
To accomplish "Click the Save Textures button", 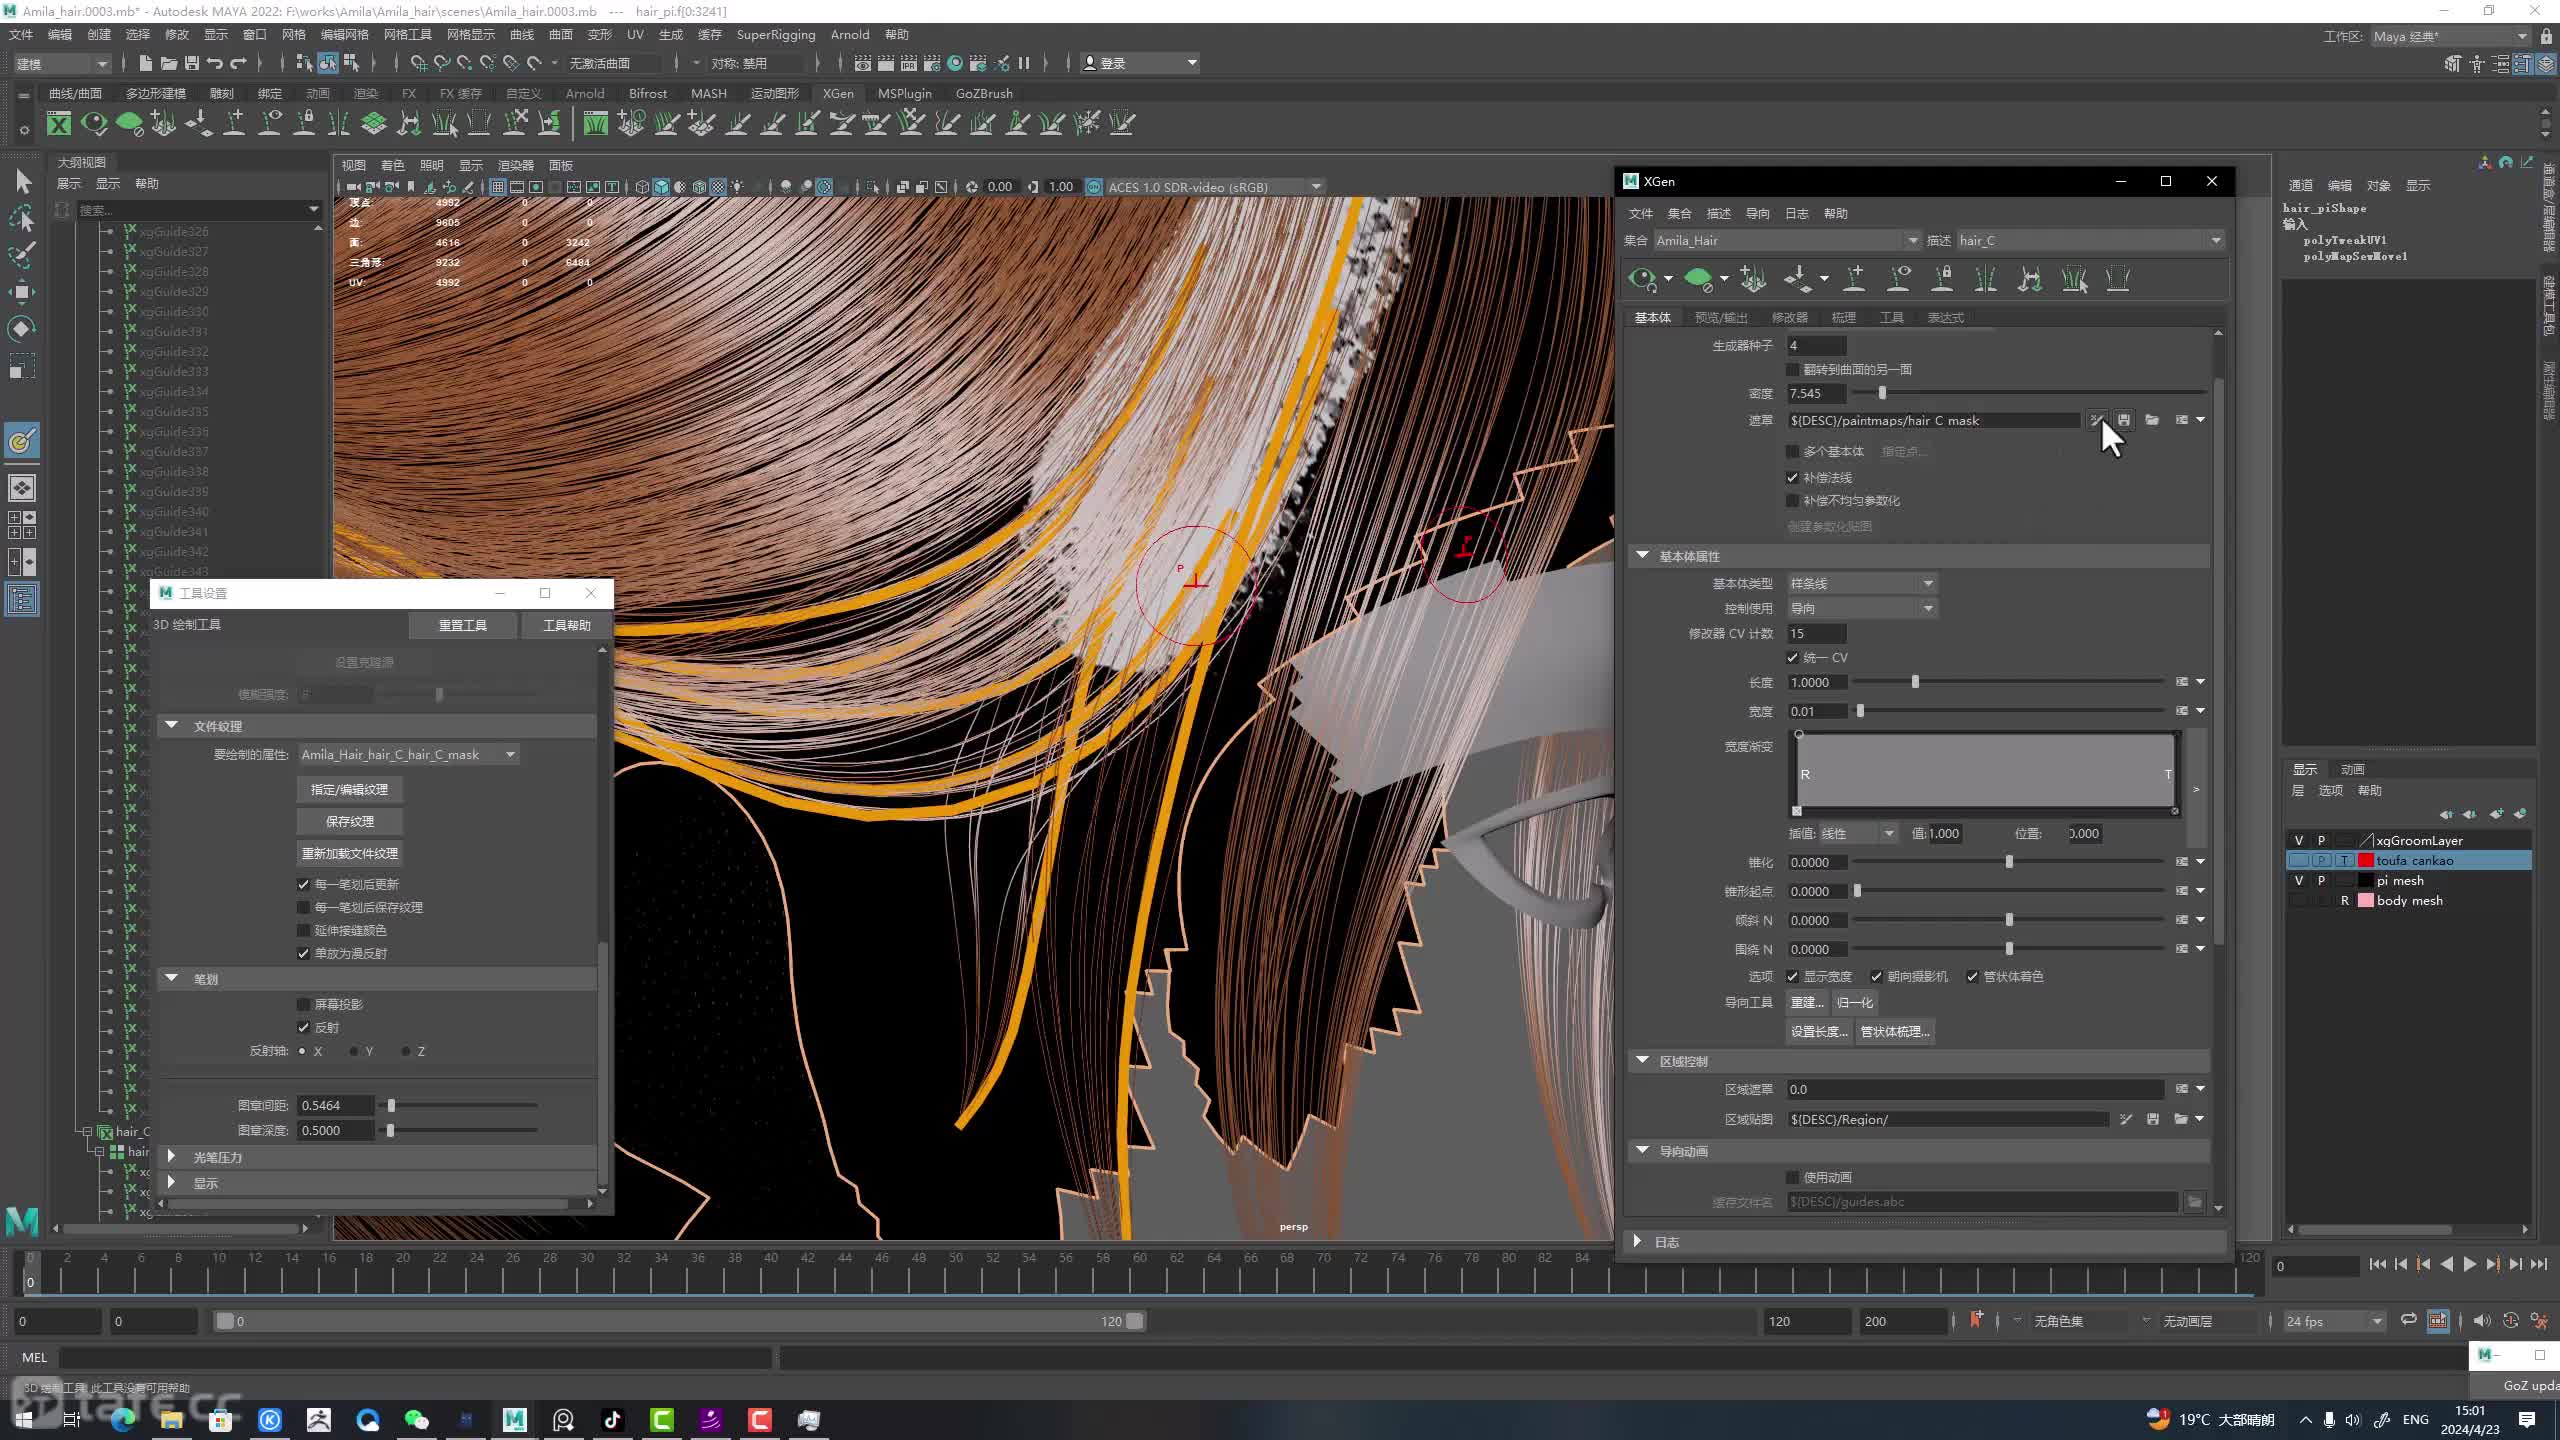I will click(349, 822).
